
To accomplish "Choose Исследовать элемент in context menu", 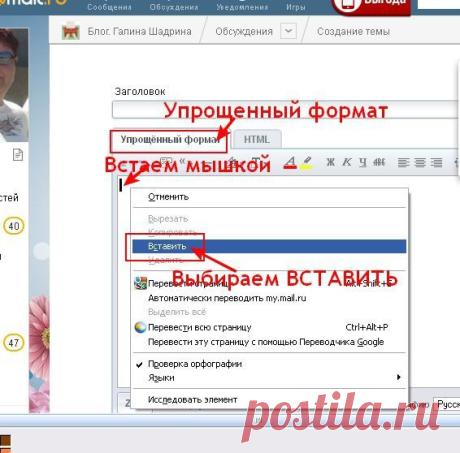I will pyautogui.click(x=269, y=399).
